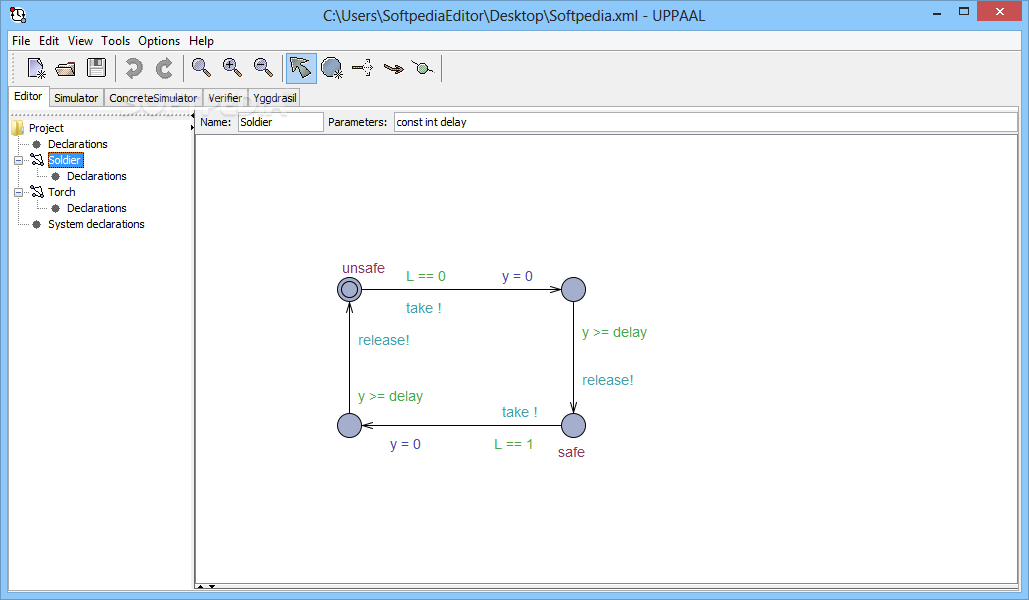
Task: Click the left-side 'y >= delay' guard
Action: (x=390, y=396)
